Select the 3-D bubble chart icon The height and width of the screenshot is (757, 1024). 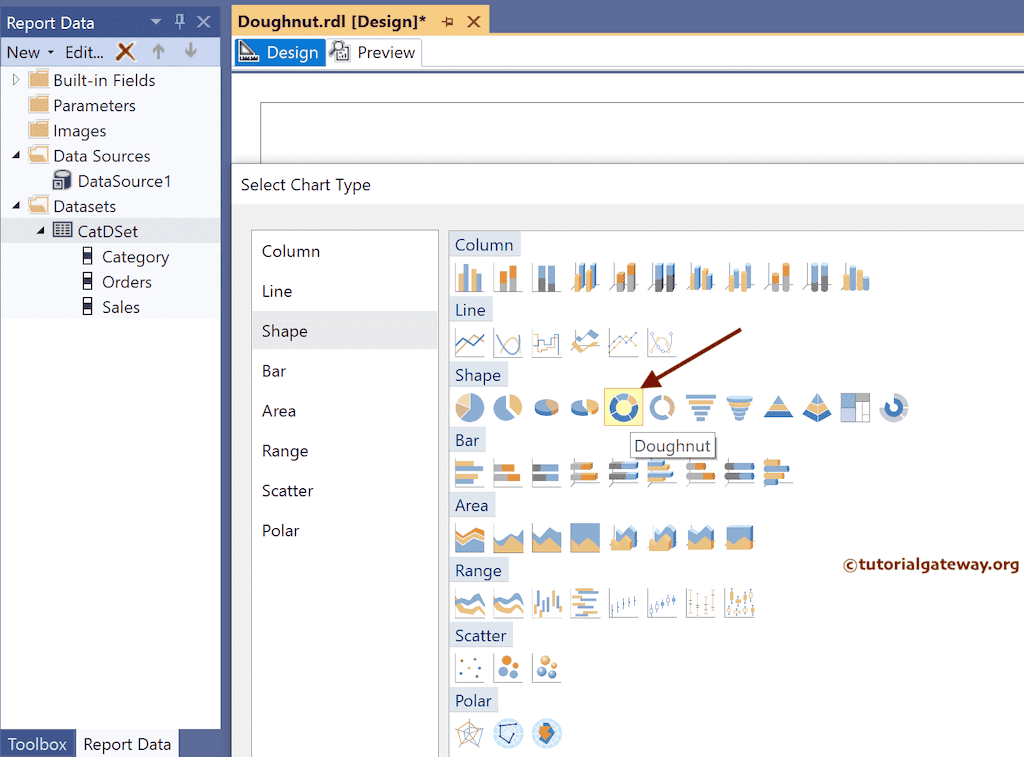(x=547, y=668)
